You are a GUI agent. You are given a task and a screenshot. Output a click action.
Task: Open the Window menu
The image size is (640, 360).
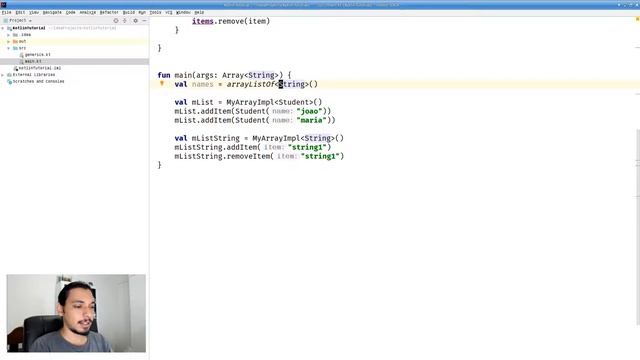(183, 13)
